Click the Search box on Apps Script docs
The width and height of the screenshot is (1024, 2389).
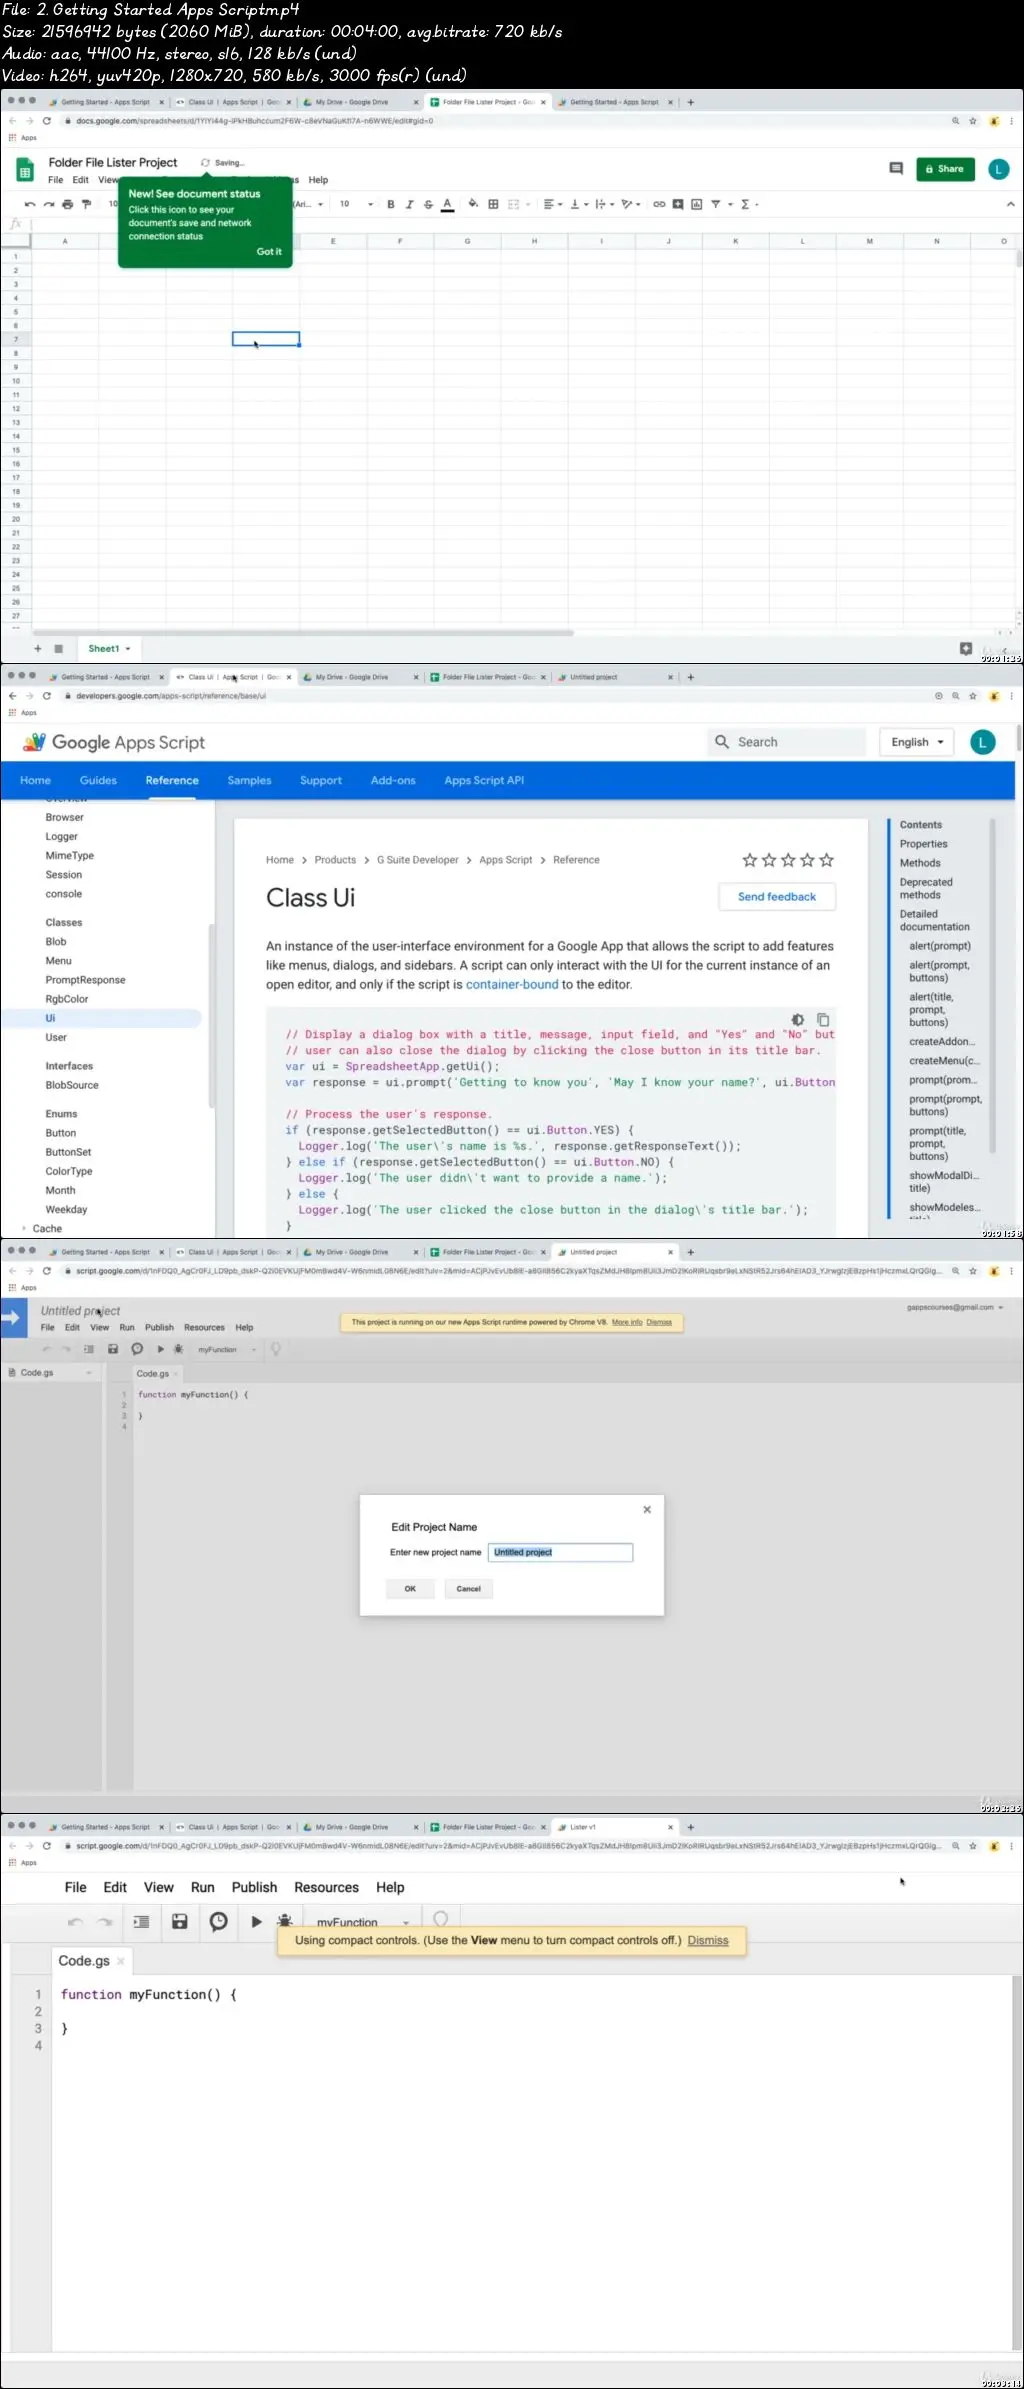tap(787, 742)
